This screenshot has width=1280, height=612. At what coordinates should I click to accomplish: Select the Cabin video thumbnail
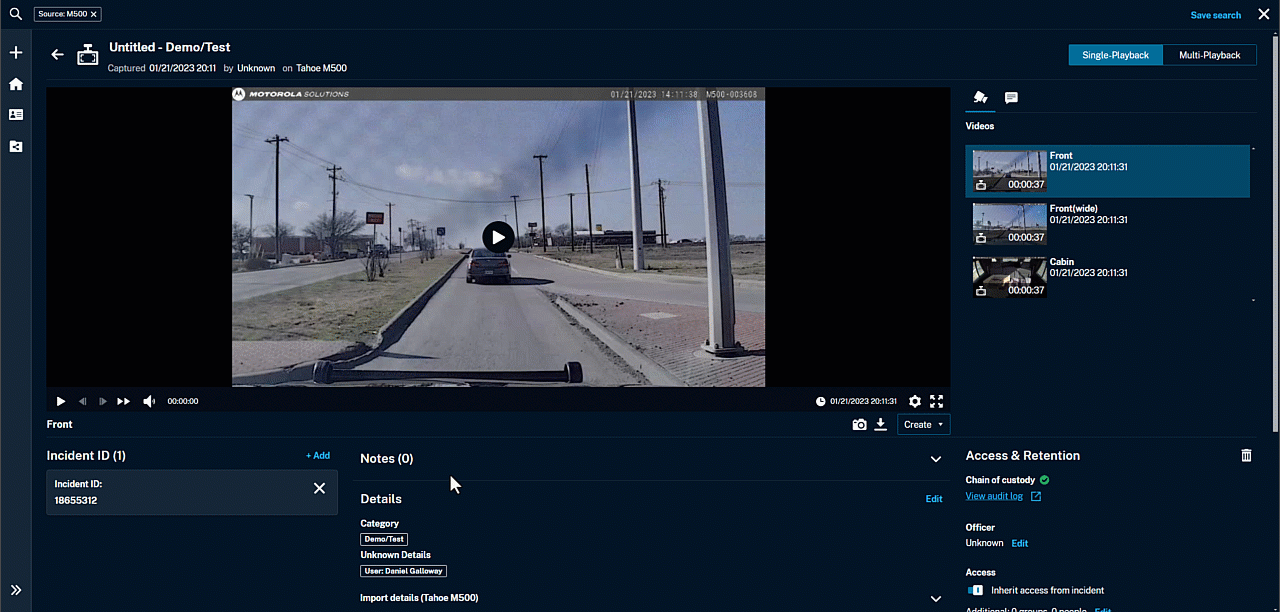[x=1009, y=277]
